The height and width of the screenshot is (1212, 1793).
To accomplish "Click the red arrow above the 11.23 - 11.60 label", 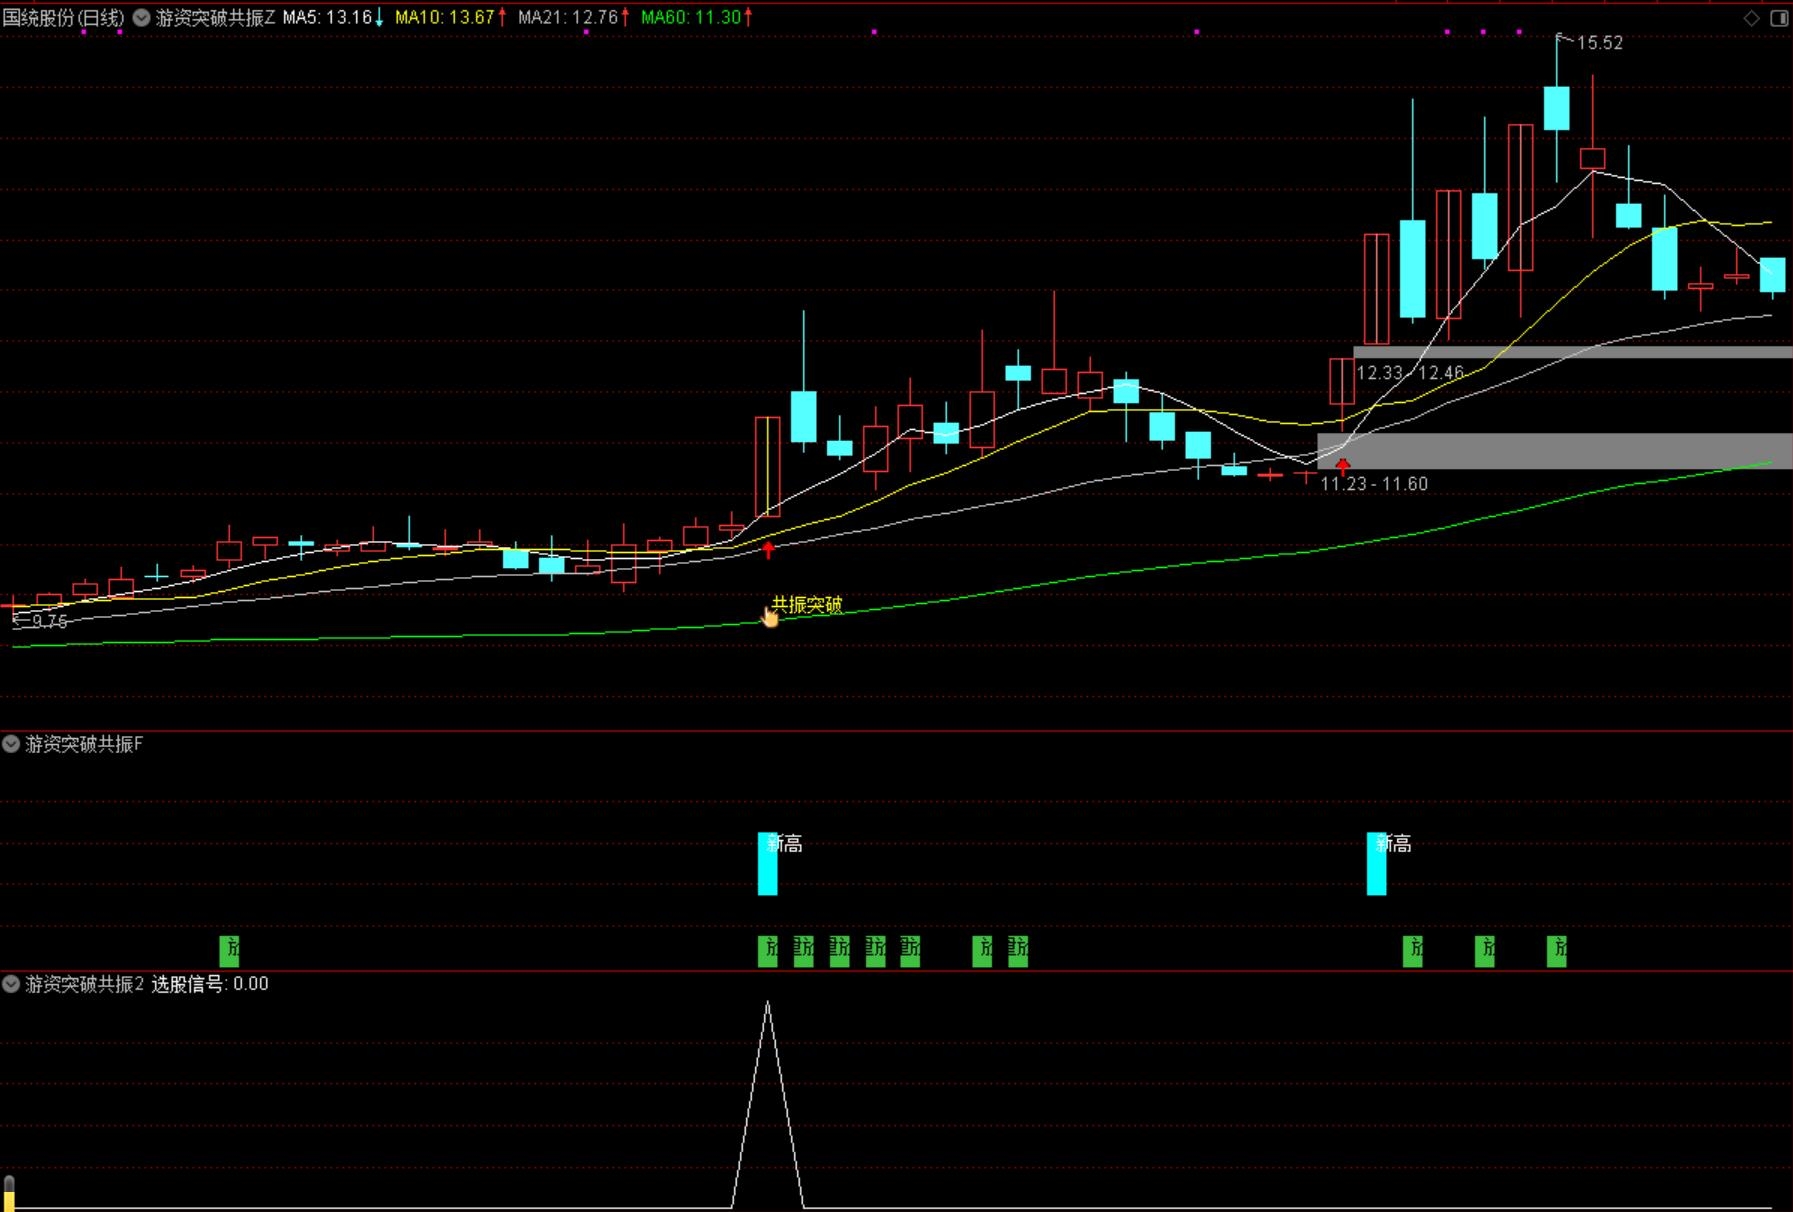I will tap(1342, 466).
